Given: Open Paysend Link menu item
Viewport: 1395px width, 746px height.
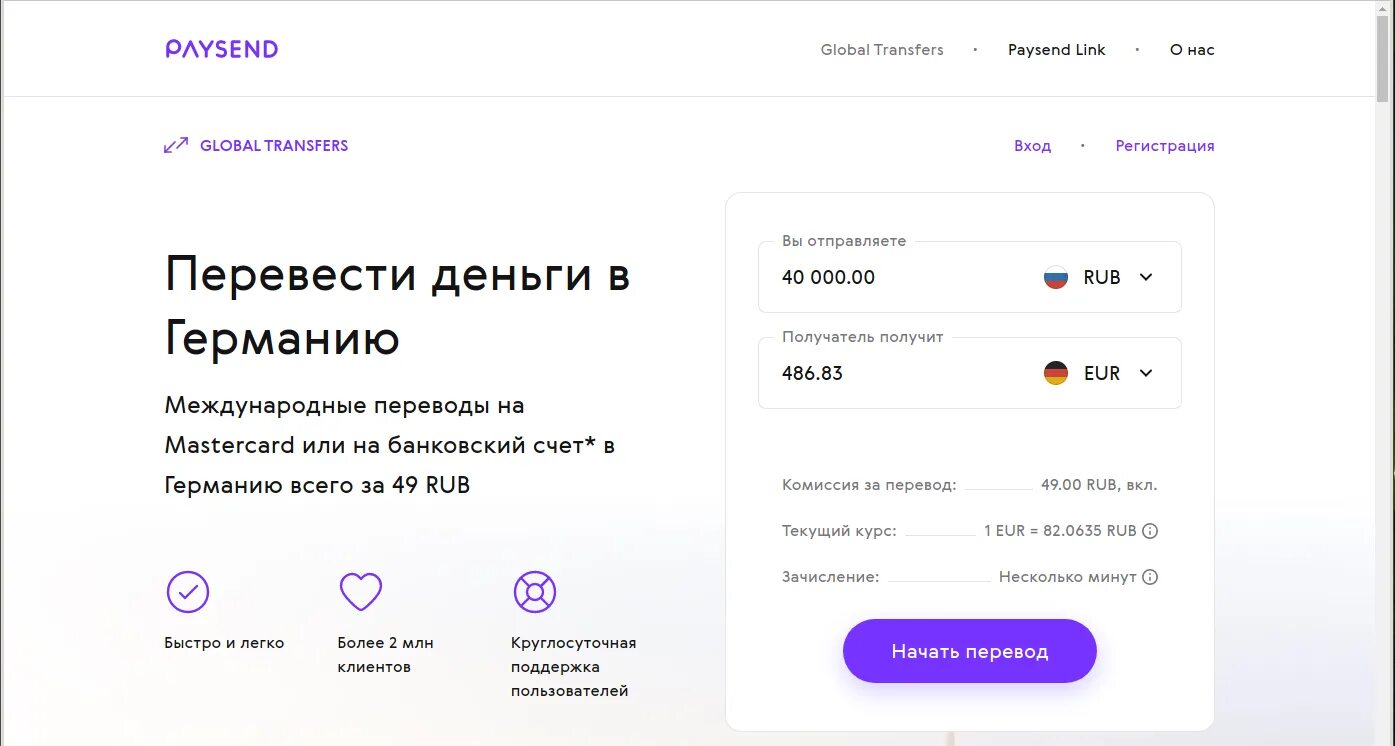Looking at the screenshot, I should coord(1057,50).
